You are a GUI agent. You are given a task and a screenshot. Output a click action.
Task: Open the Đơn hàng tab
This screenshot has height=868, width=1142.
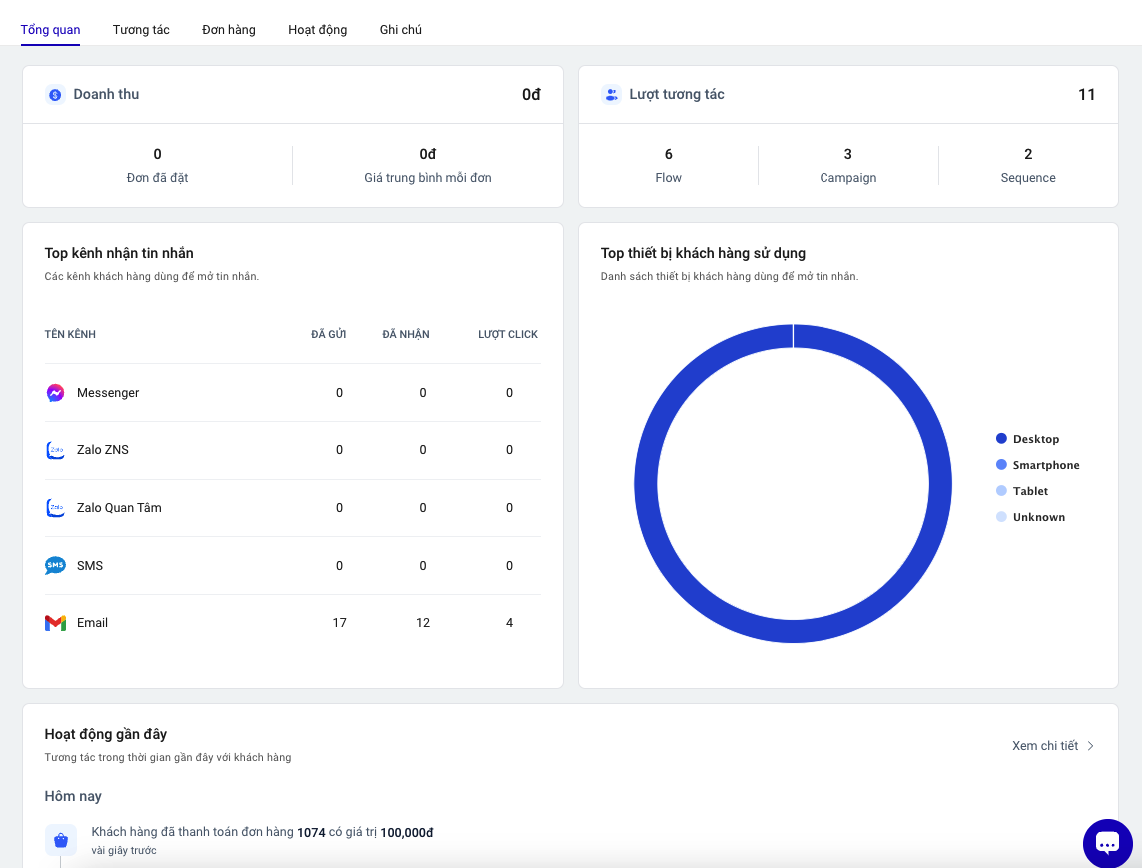click(229, 30)
